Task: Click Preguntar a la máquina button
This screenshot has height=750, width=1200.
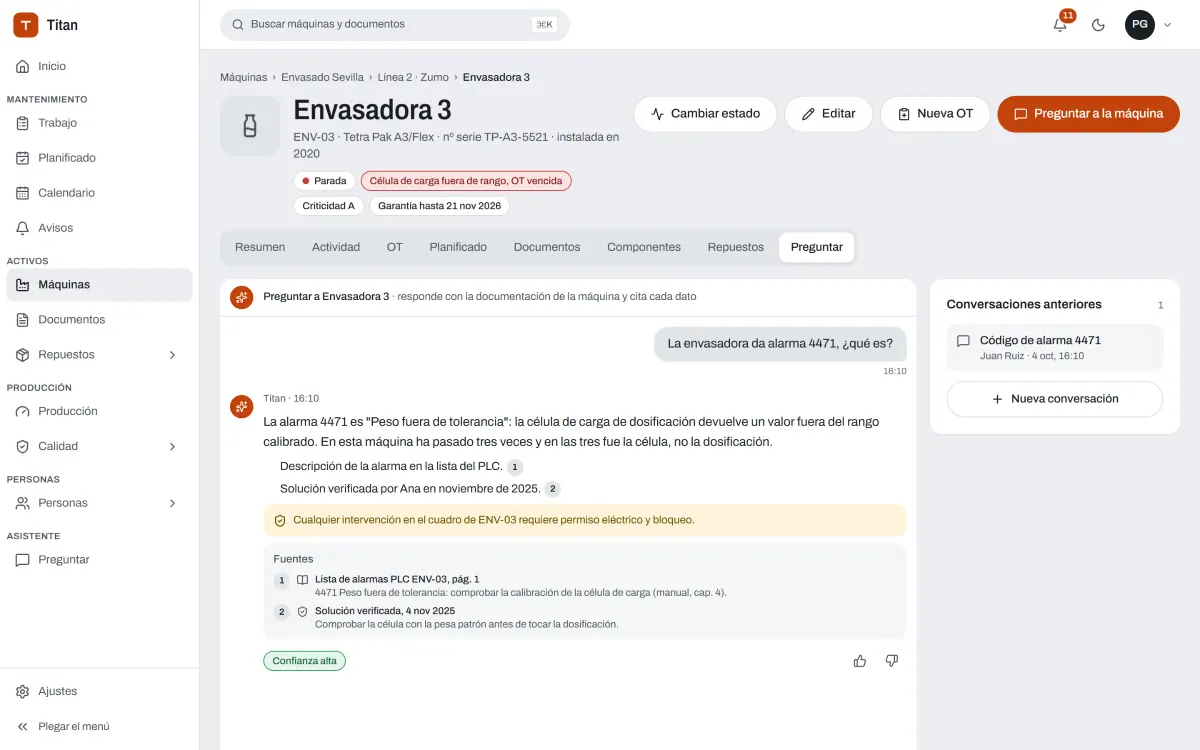Action: [x=1088, y=114]
